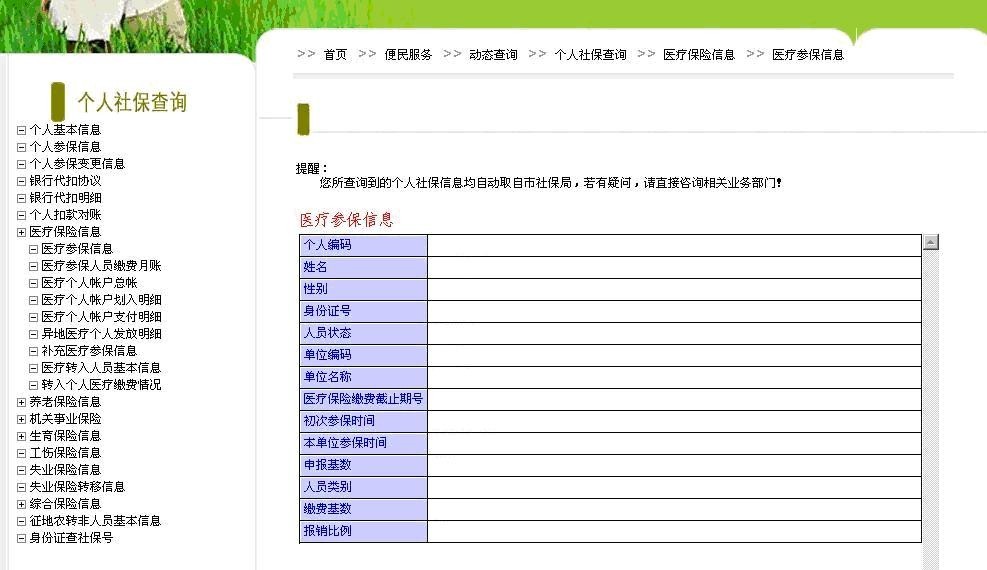Go to 个人社保查询 in the breadcrumb
The width and height of the screenshot is (987, 570).
pyautogui.click(x=590, y=55)
